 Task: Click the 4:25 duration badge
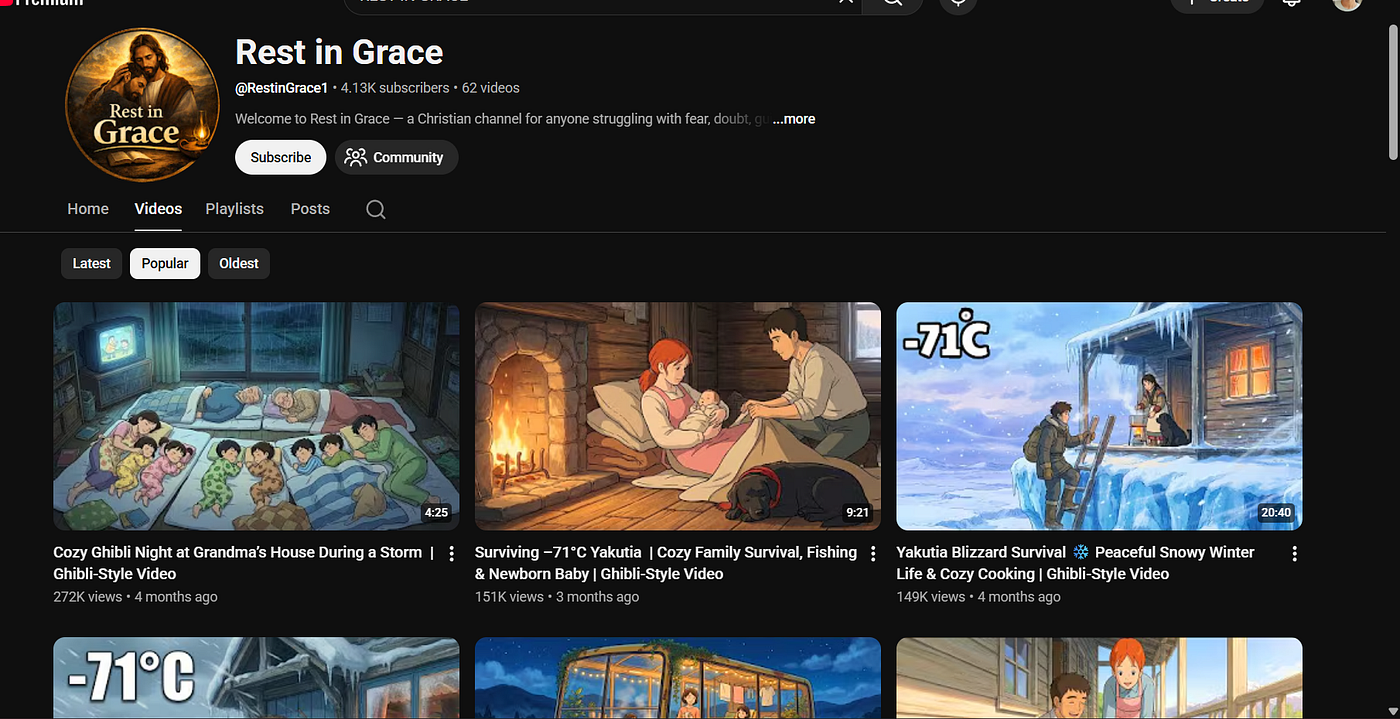tap(436, 513)
